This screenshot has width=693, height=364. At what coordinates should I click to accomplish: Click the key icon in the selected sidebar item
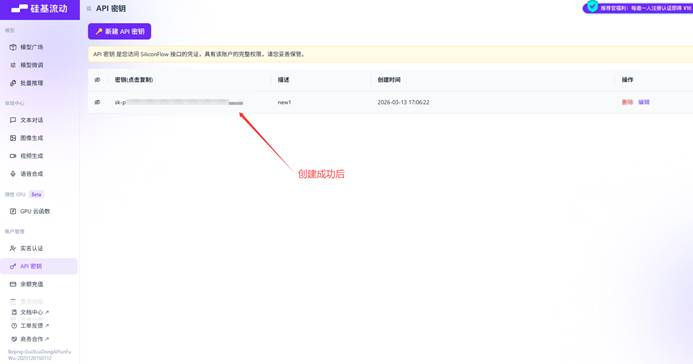(13, 266)
